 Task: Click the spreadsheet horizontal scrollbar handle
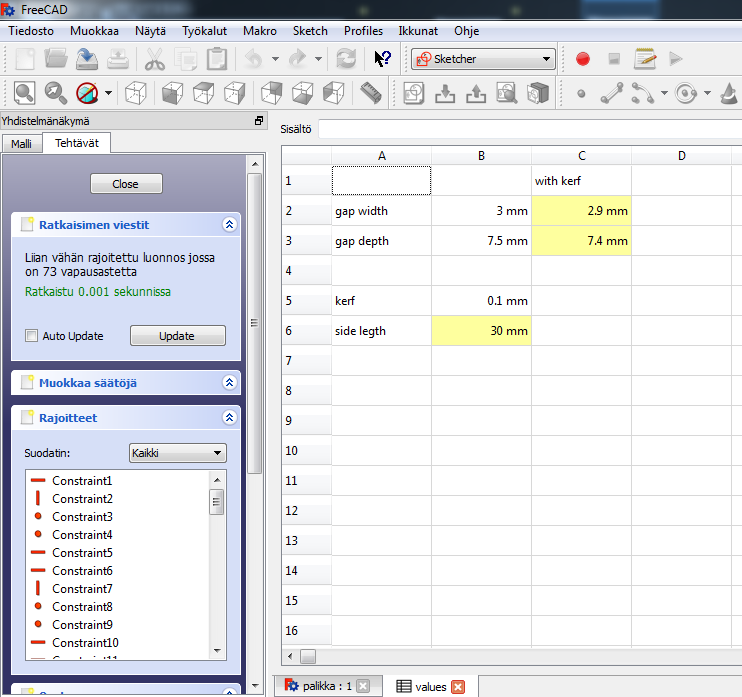(308, 657)
